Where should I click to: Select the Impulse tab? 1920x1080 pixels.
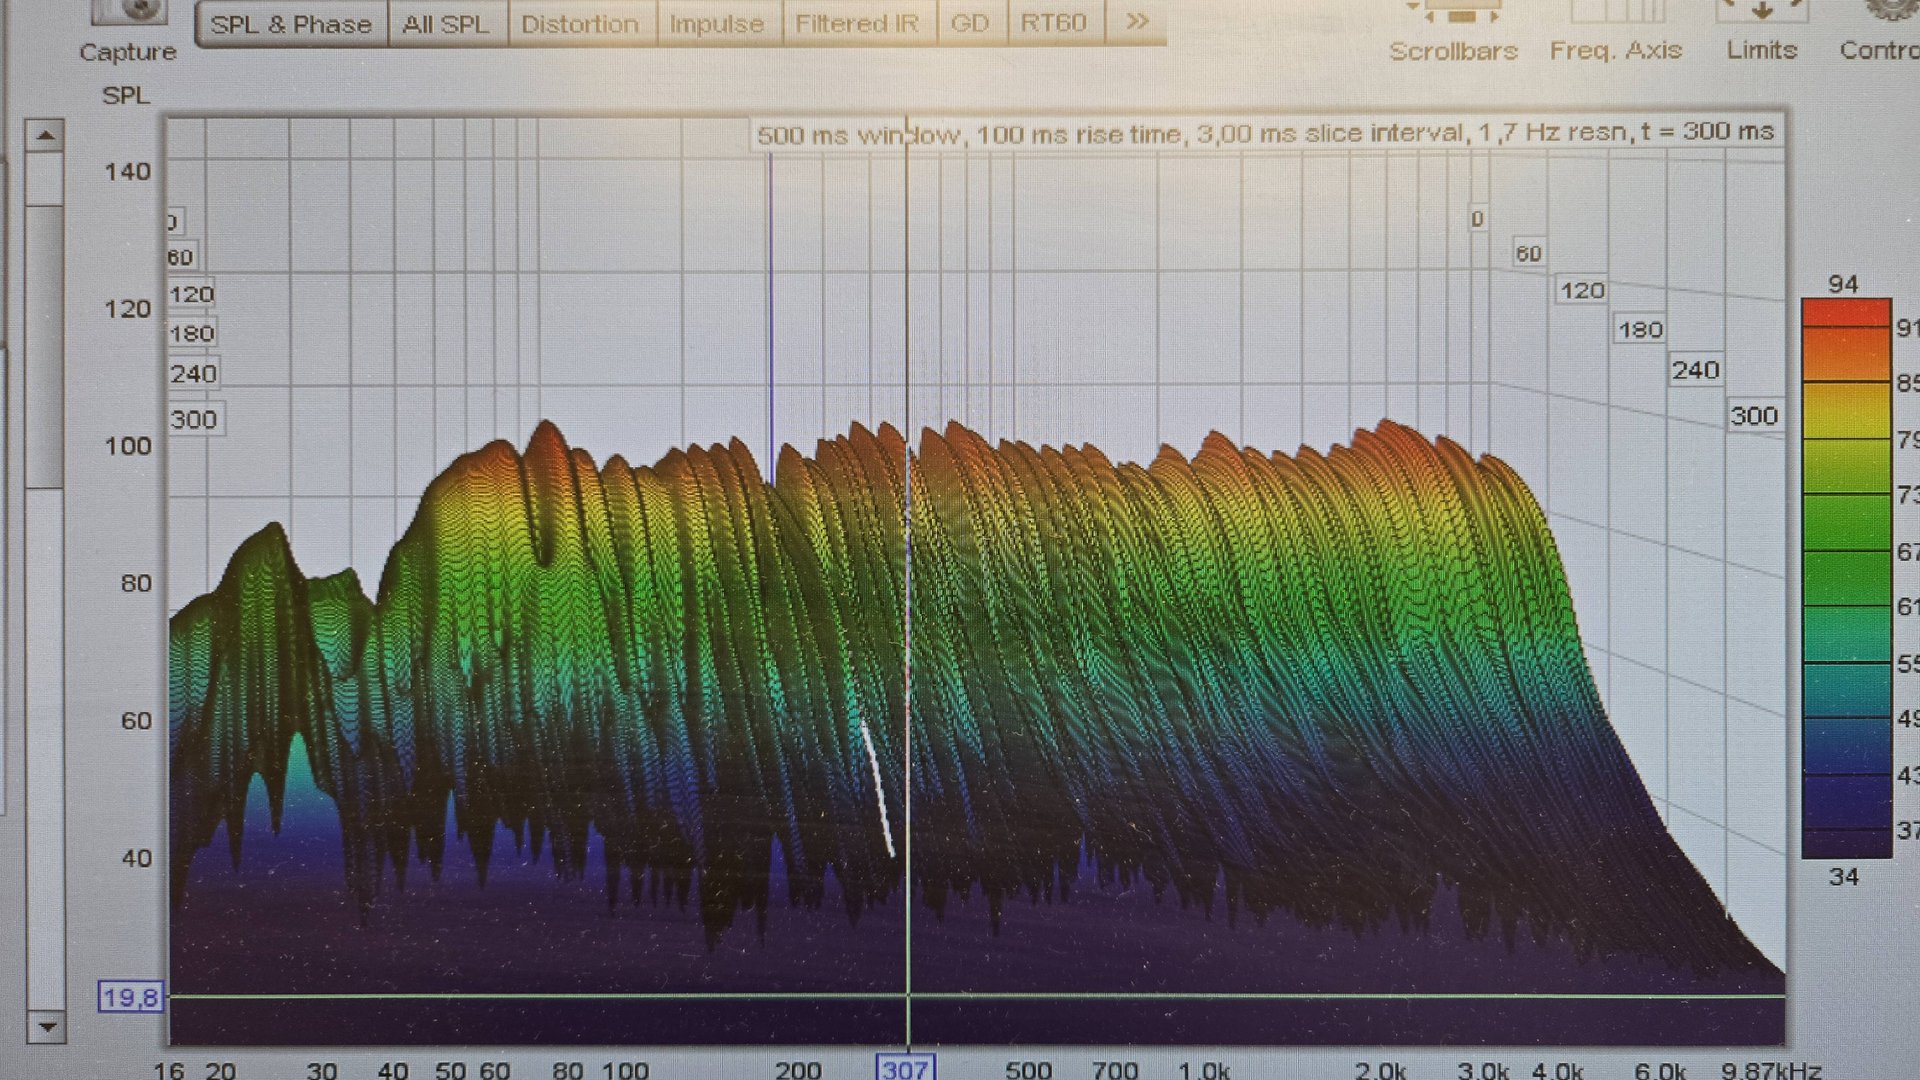pyautogui.click(x=716, y=24)
